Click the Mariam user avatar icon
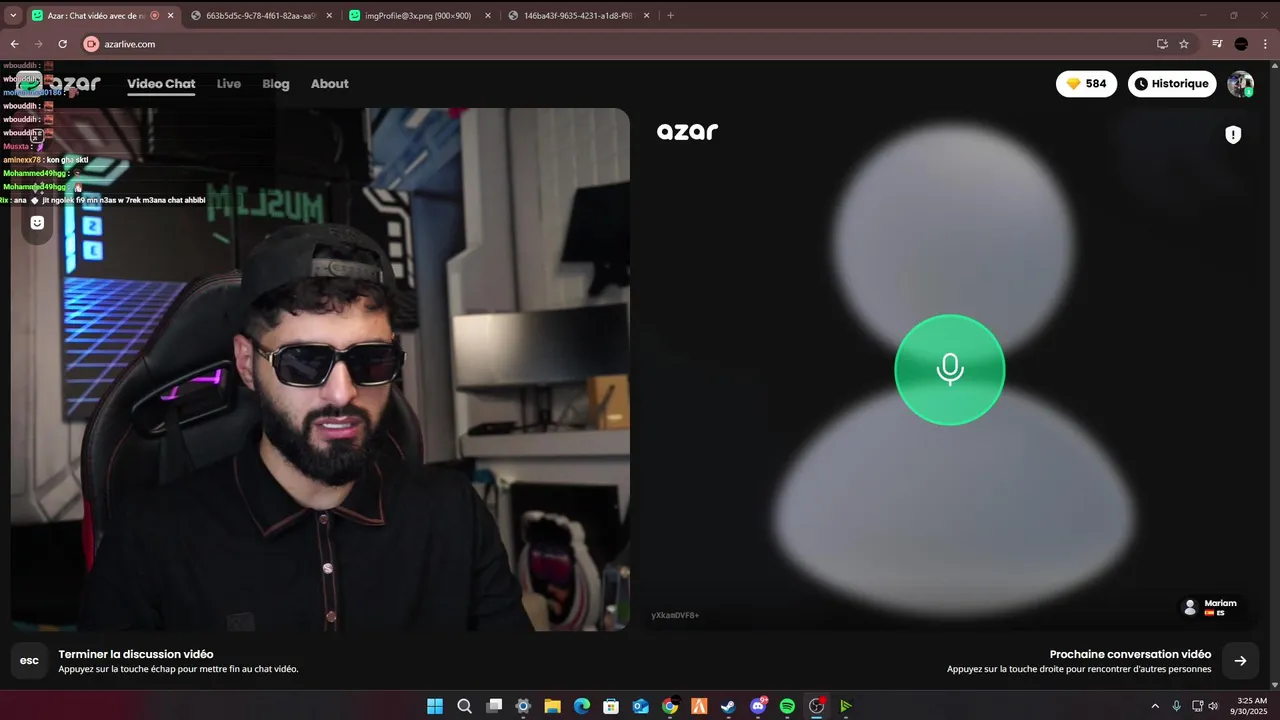 1190,607
